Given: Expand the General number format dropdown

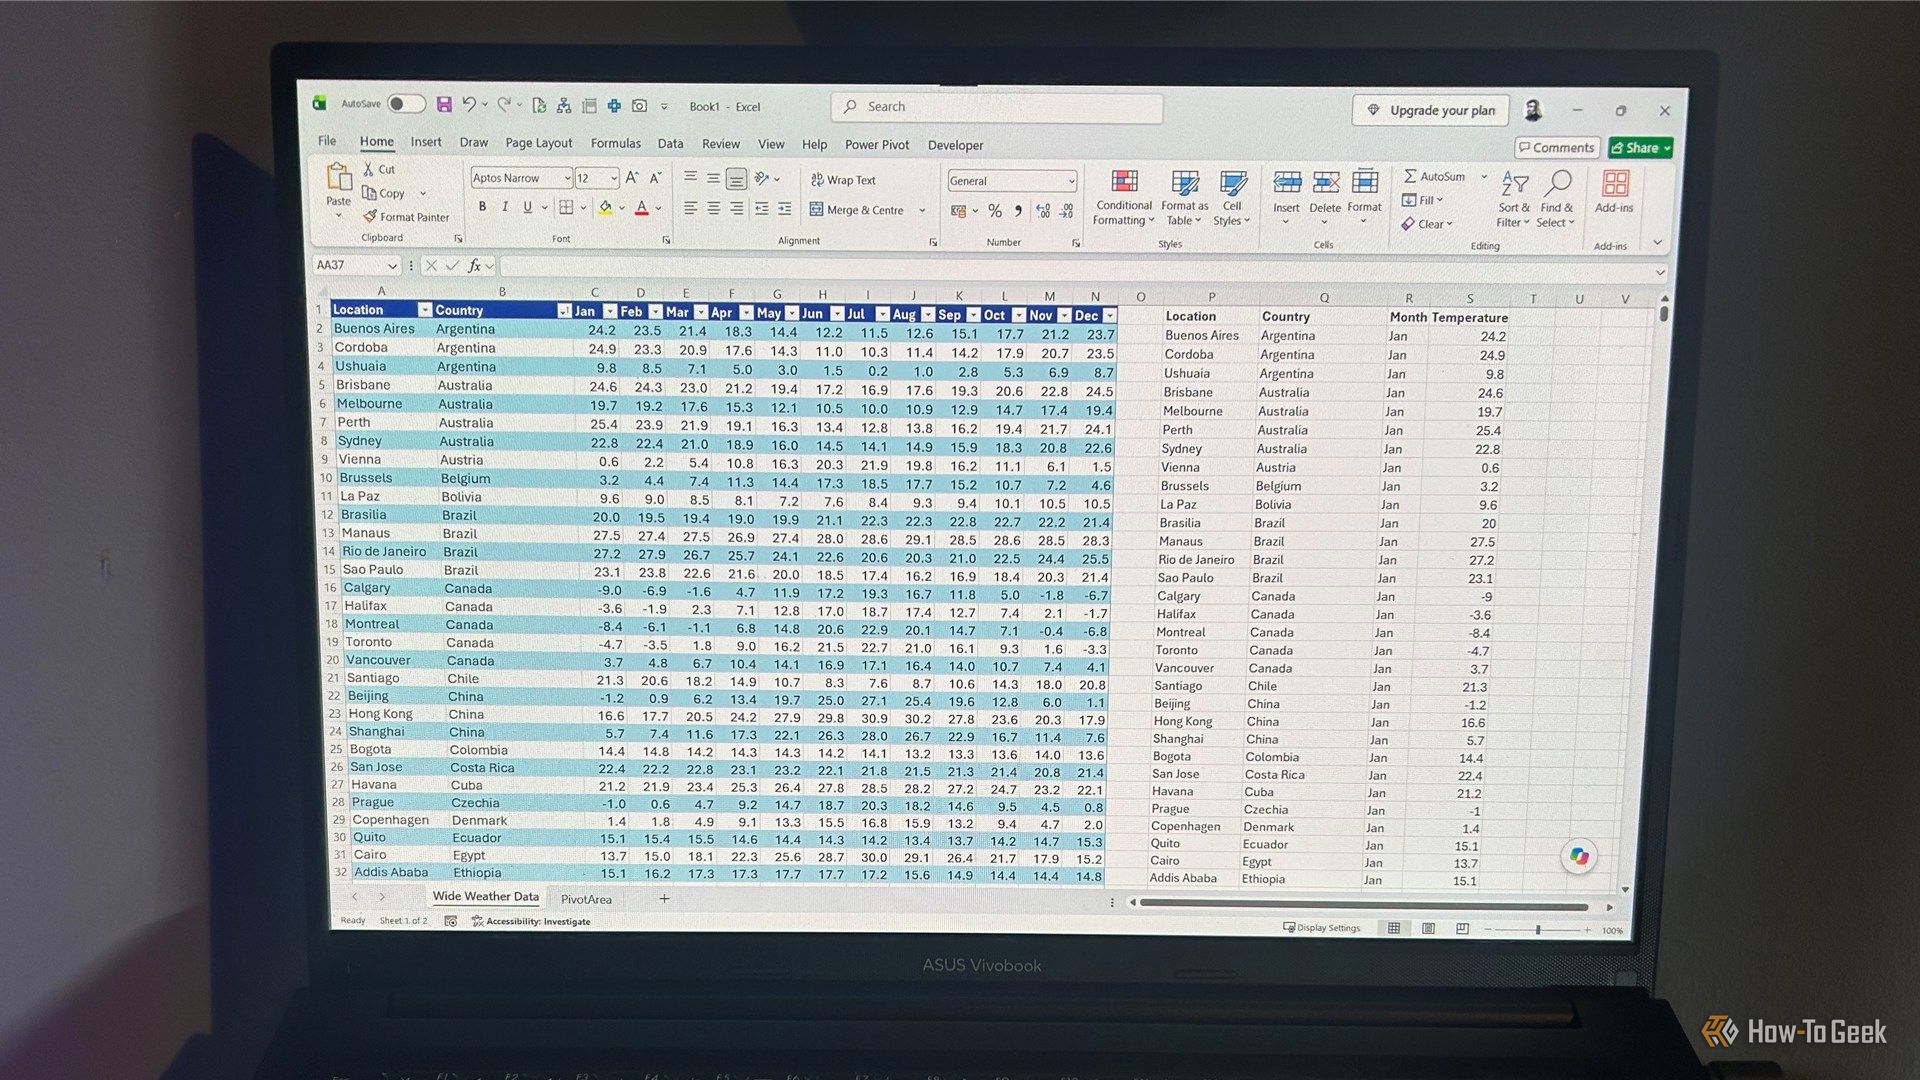Looking at the screenshot, I should pos(1071,181).
